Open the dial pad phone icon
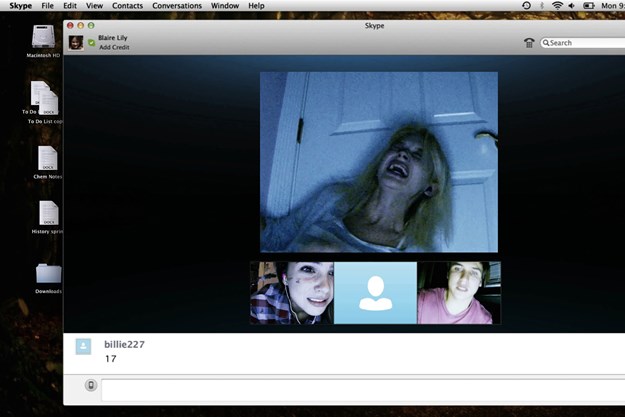This screenshot has height=417, width=625. 529,43
